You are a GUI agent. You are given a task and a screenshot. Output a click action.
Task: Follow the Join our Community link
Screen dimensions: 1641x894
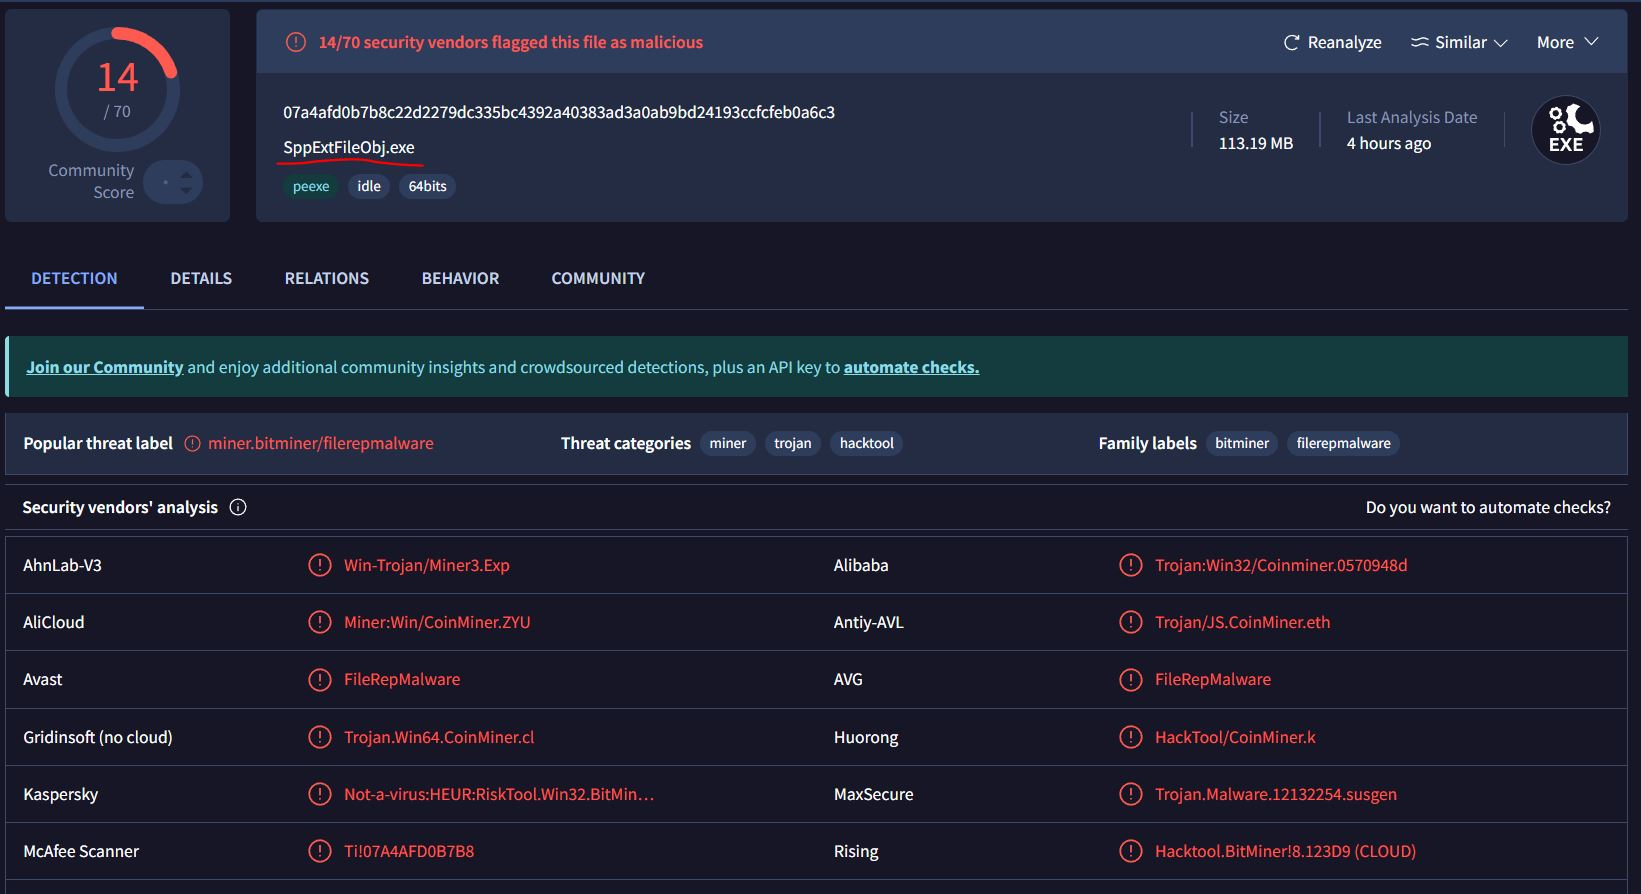point(105,367)
